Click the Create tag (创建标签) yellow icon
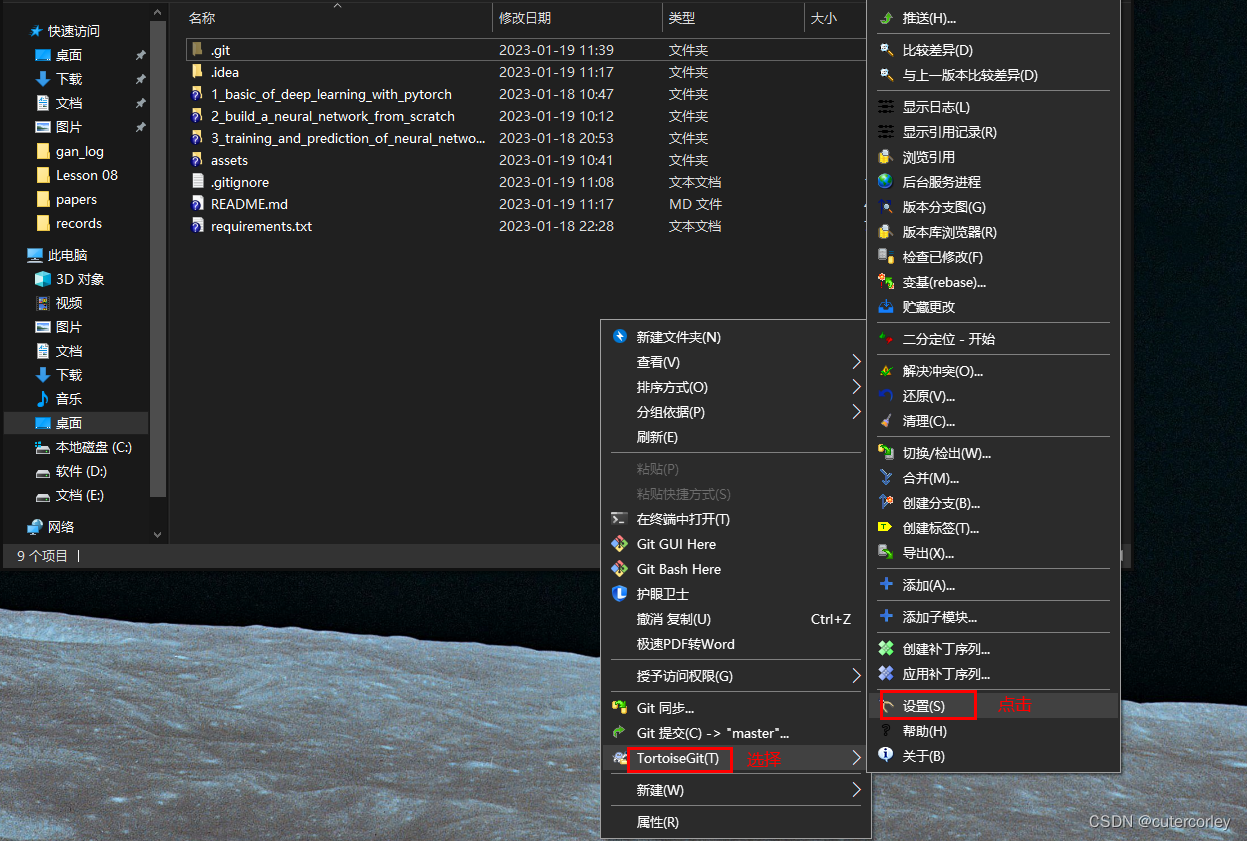 click(886, 528)
